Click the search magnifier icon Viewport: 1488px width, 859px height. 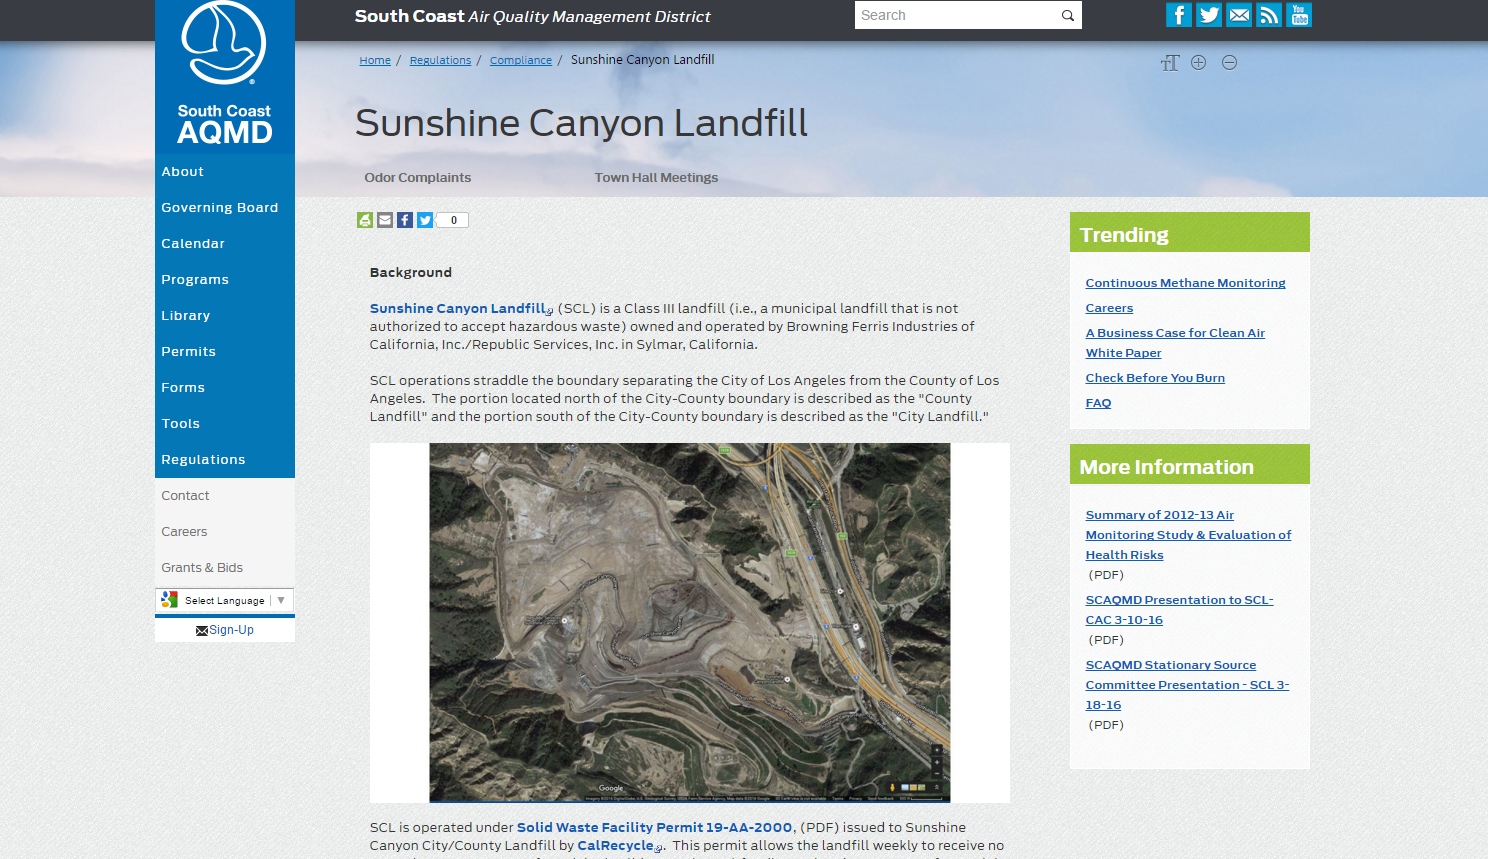1068,16
